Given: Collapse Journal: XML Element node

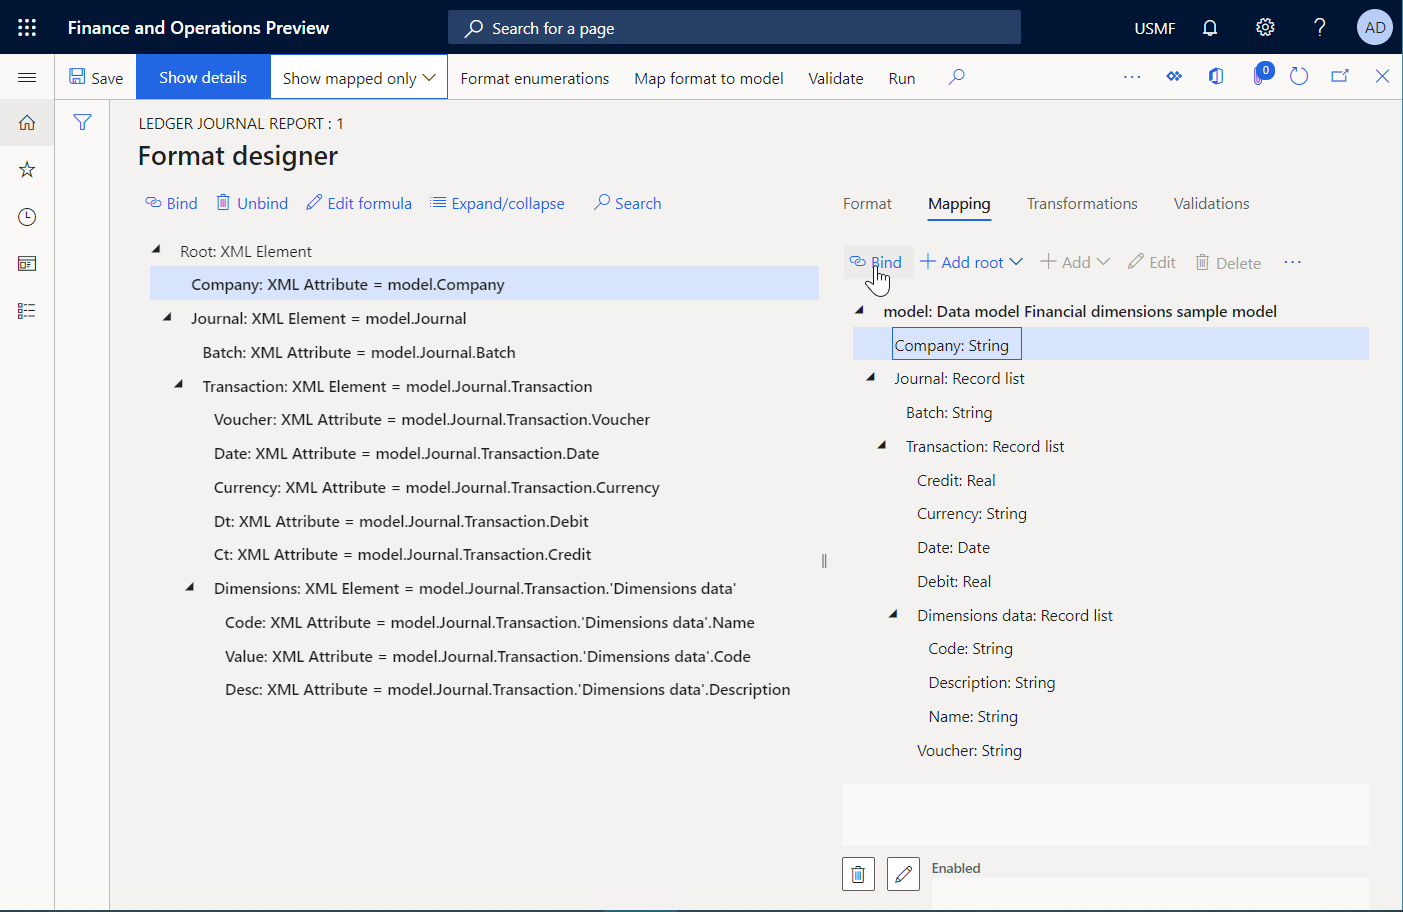Looking at the screenshot, I should (x=167, y=317).
